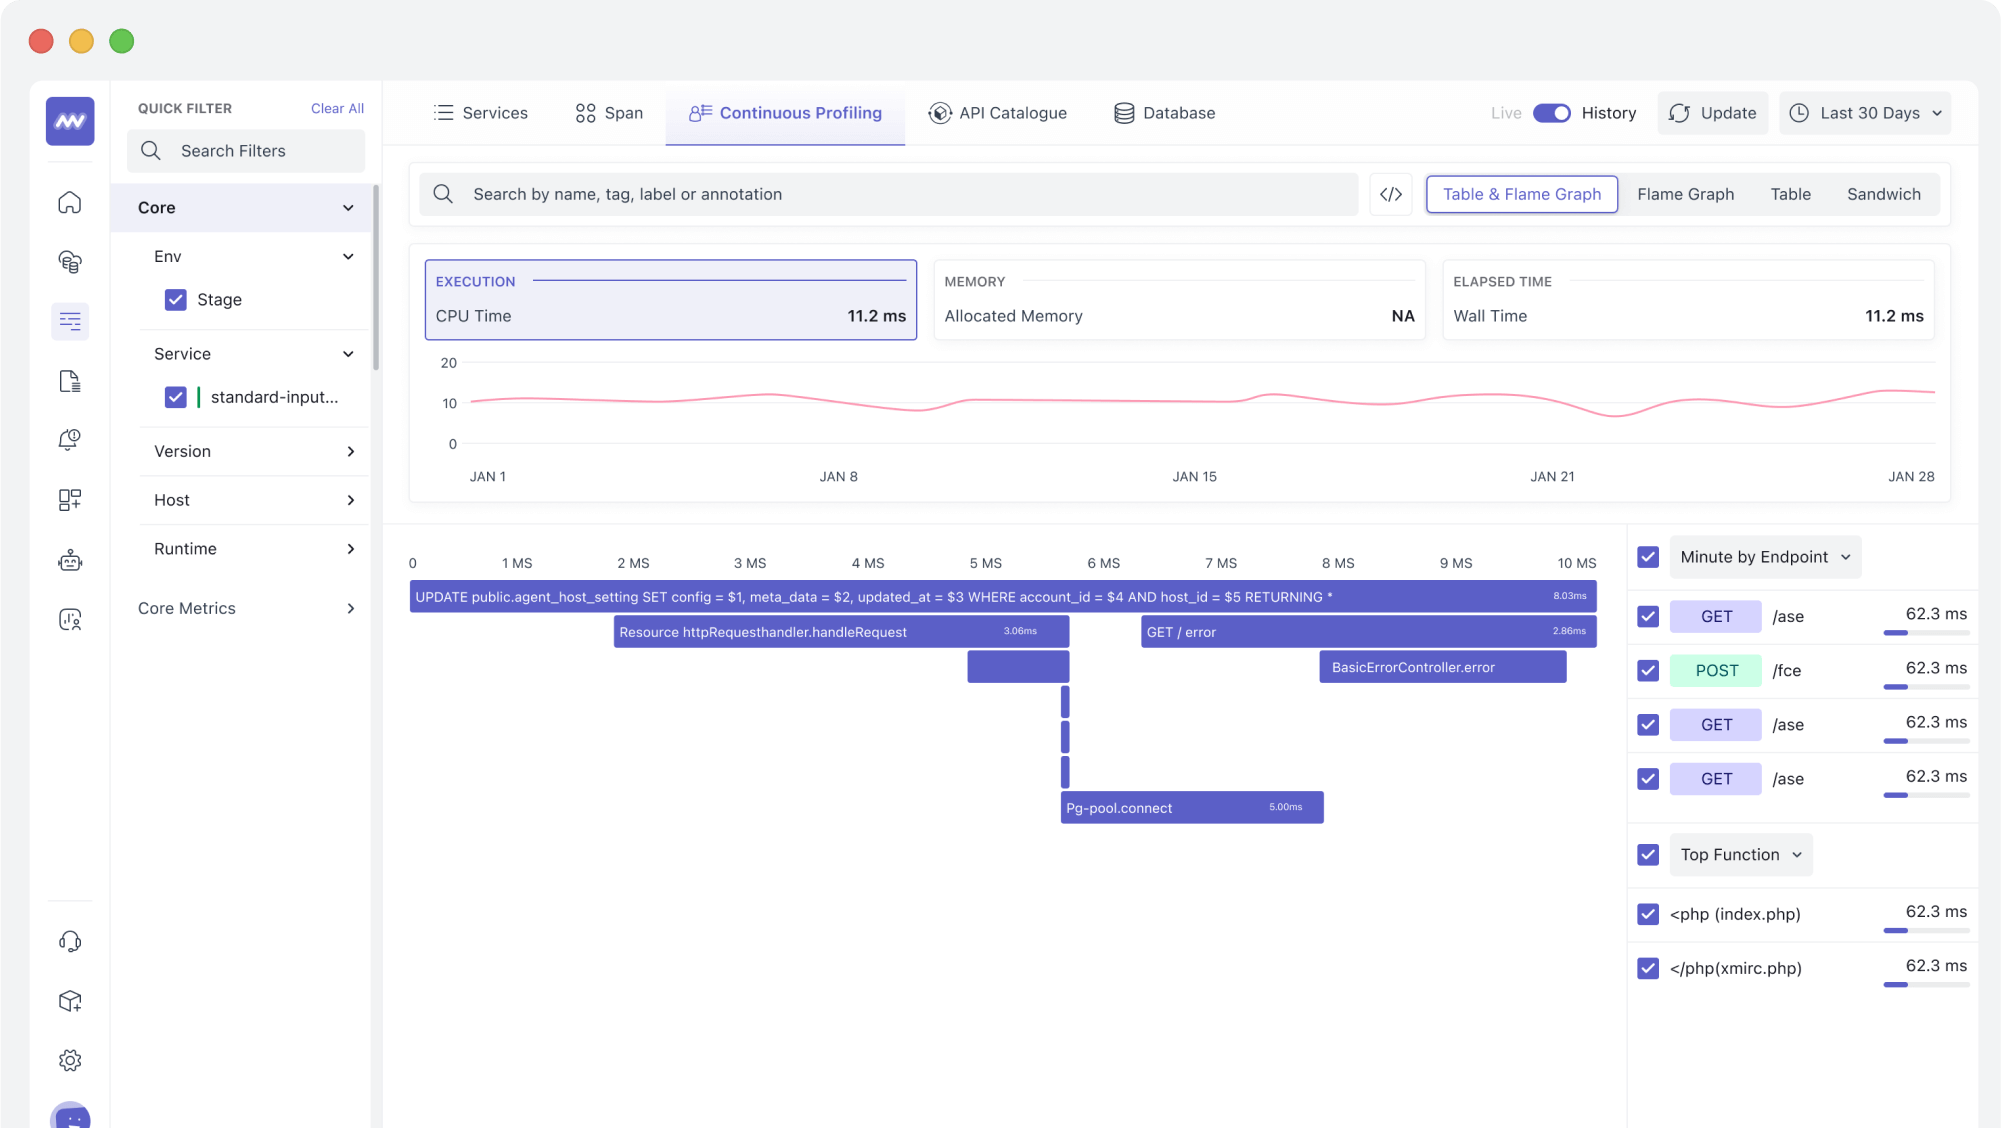This screenshot has height=1128, width=2001.
Task: Open the bot icon in sidebar
Action: [70, 560]
